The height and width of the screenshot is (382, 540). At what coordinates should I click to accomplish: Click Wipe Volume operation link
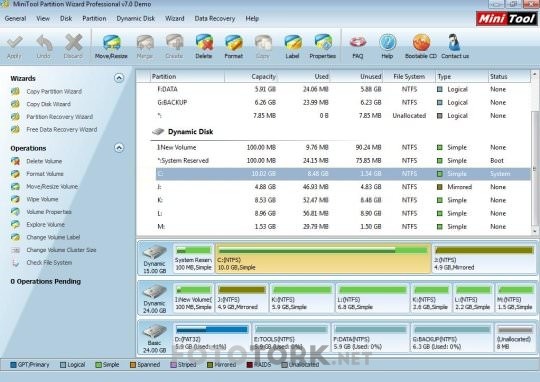(42, 199)
